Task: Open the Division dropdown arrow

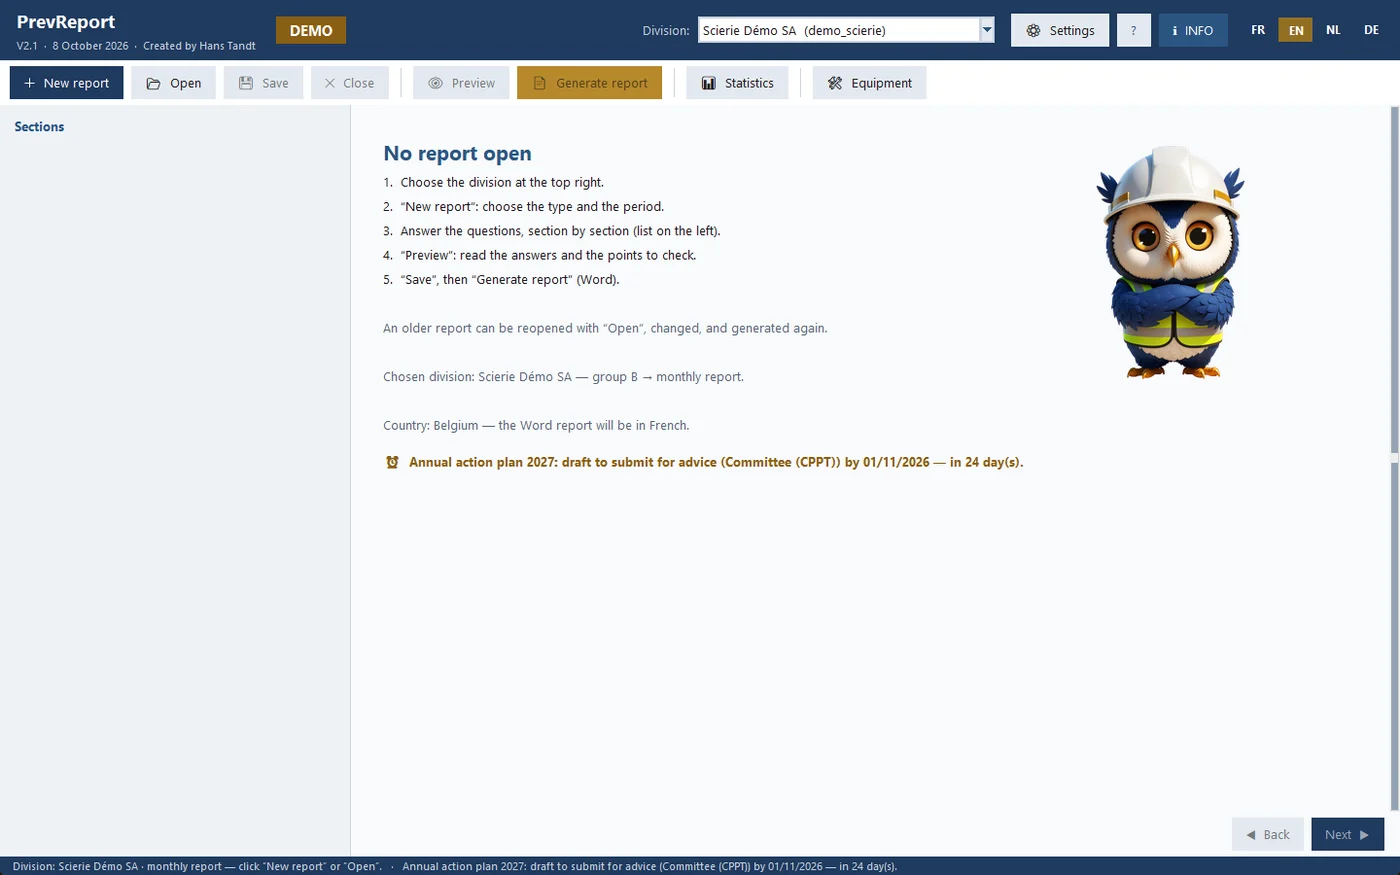Action: pos(987,30)
